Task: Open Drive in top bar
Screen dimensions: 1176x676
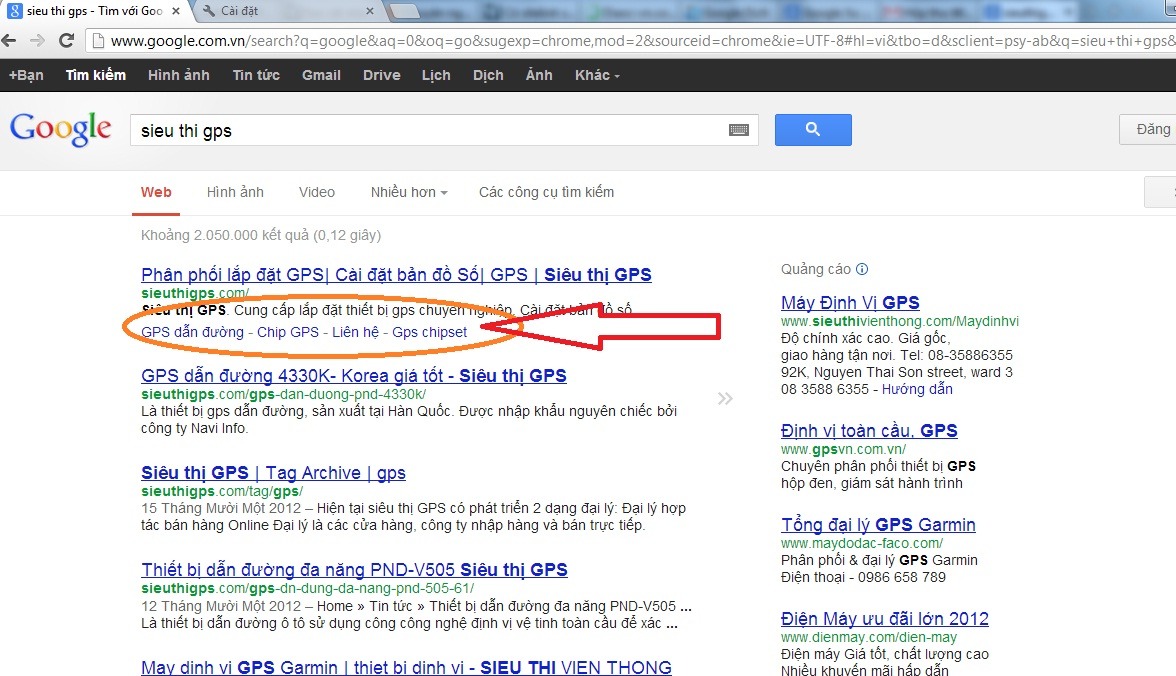Action: pyautogui.click(x=382, y=75)
